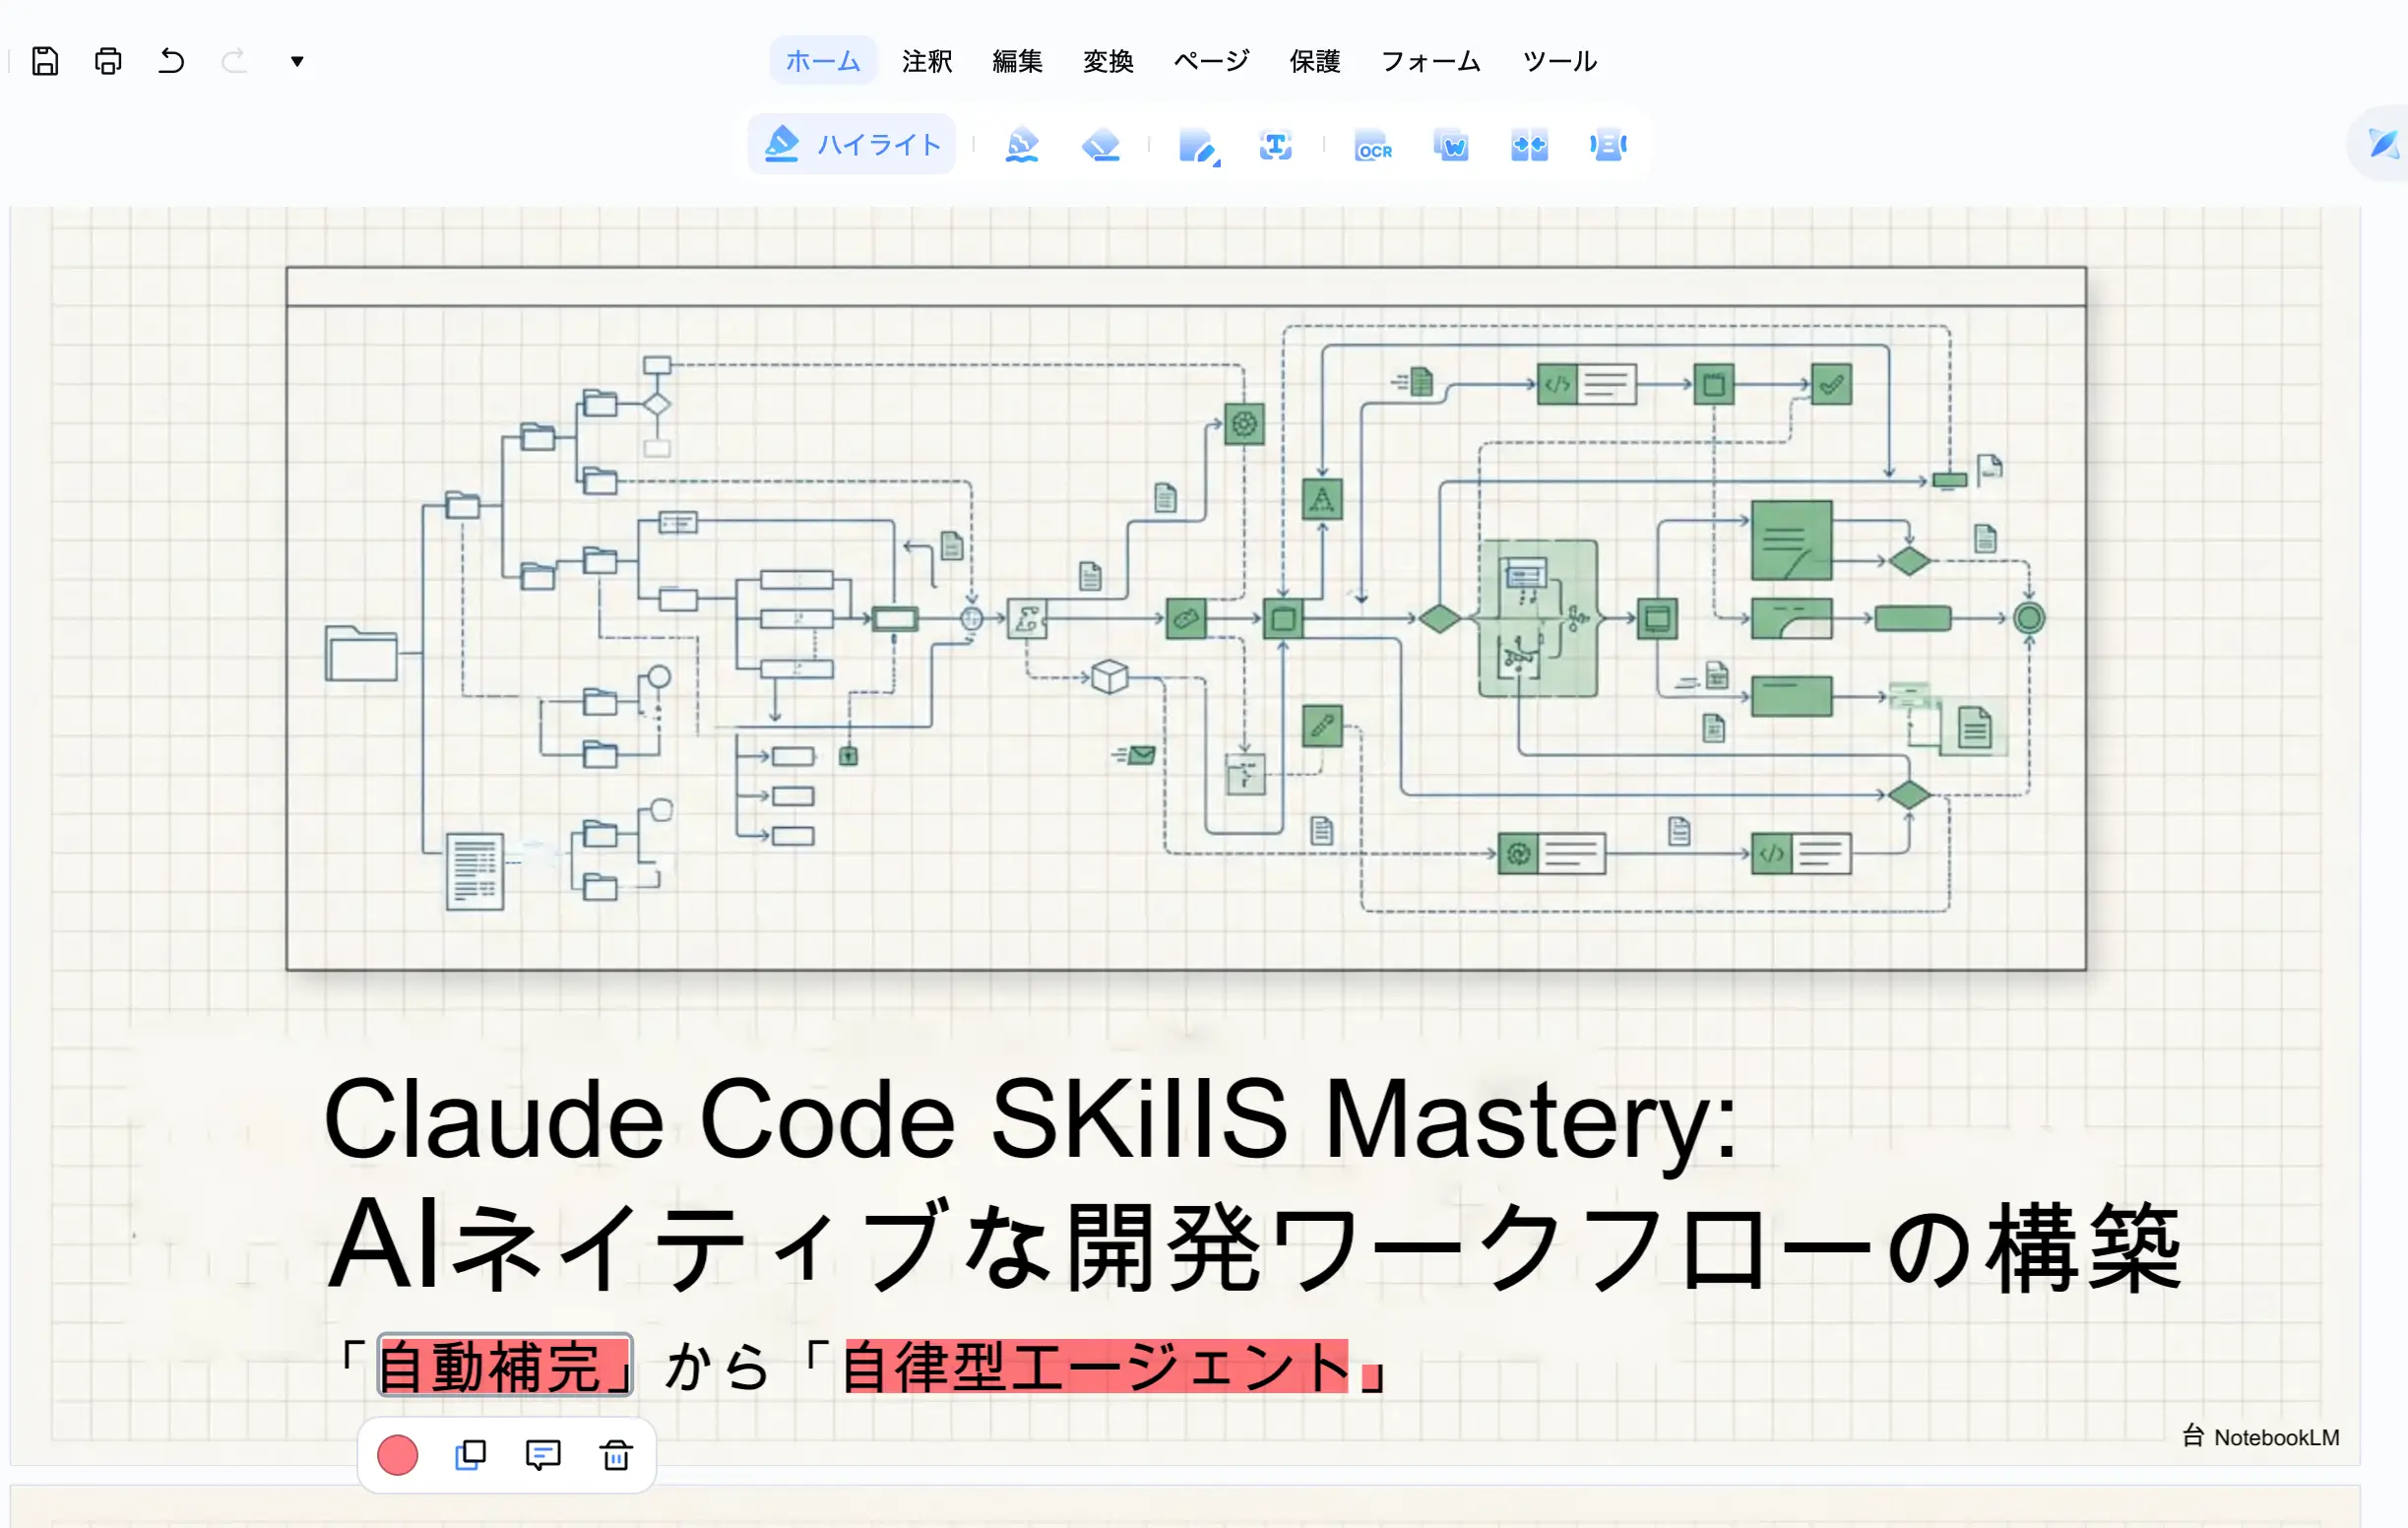Save the document with the floppy icon
Viewport: 2408px width, 1528px height.
click(x=45, y=61)
